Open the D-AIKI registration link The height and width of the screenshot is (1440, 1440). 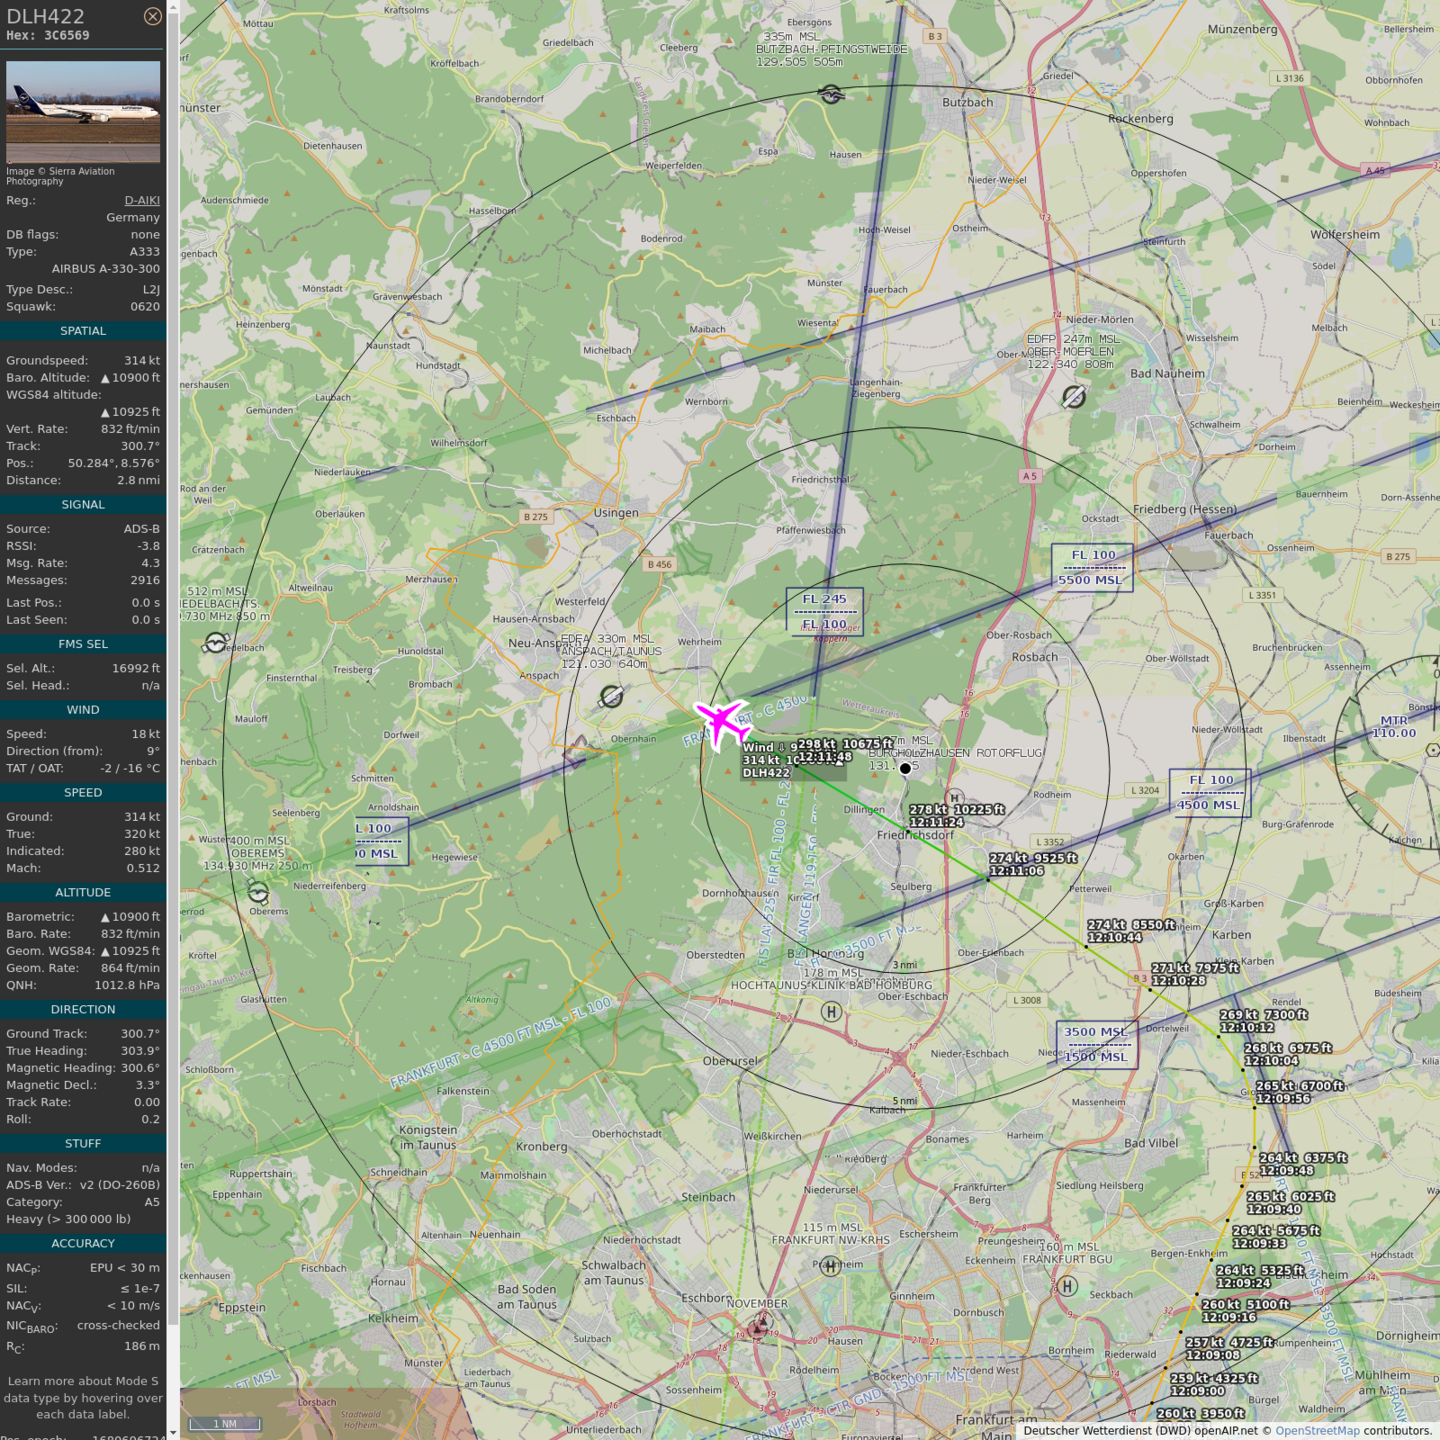[x=142, y=200]
